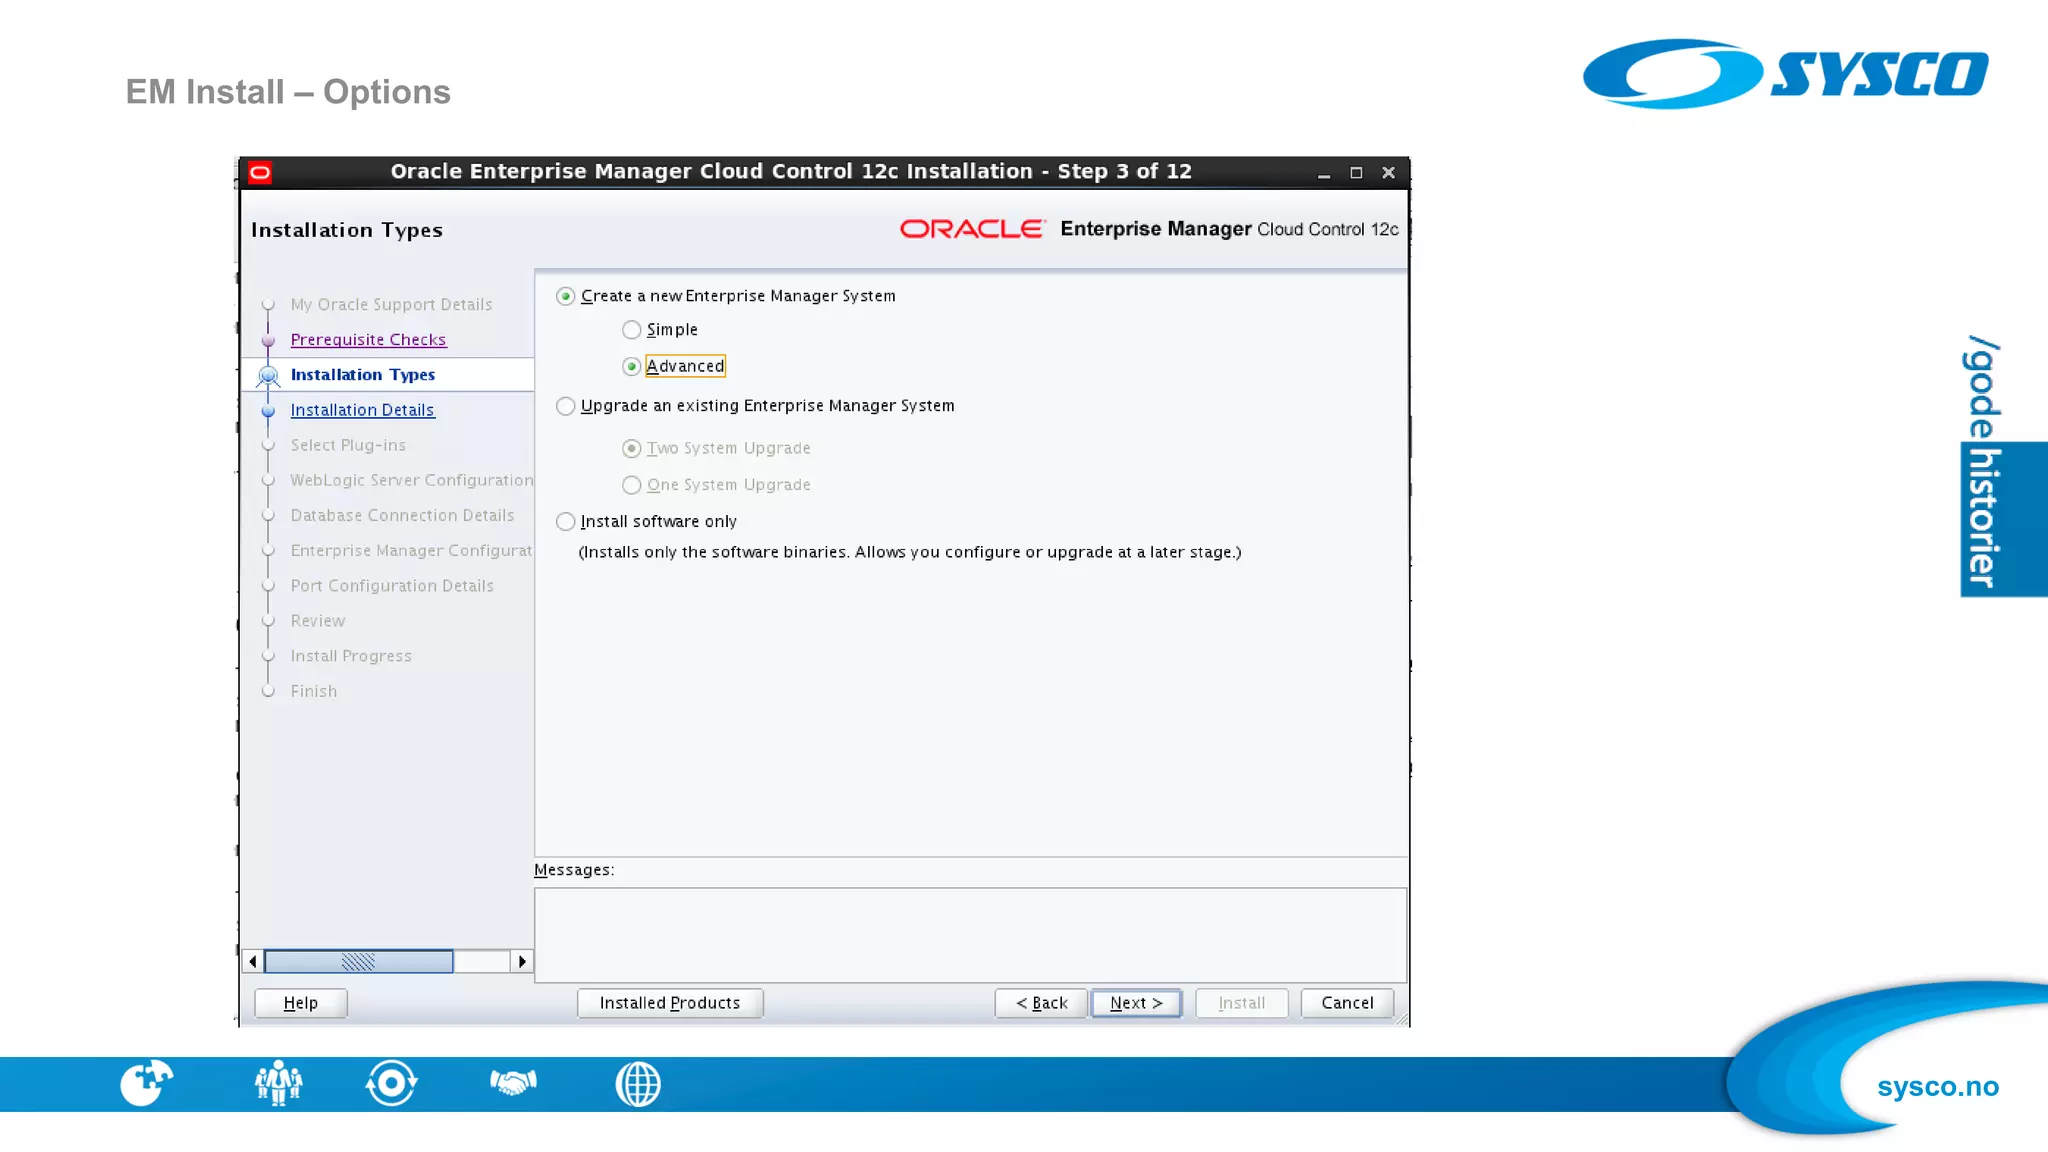2048x1152 pixels.
Task: Click the Install Progress step
Action: 351,656
